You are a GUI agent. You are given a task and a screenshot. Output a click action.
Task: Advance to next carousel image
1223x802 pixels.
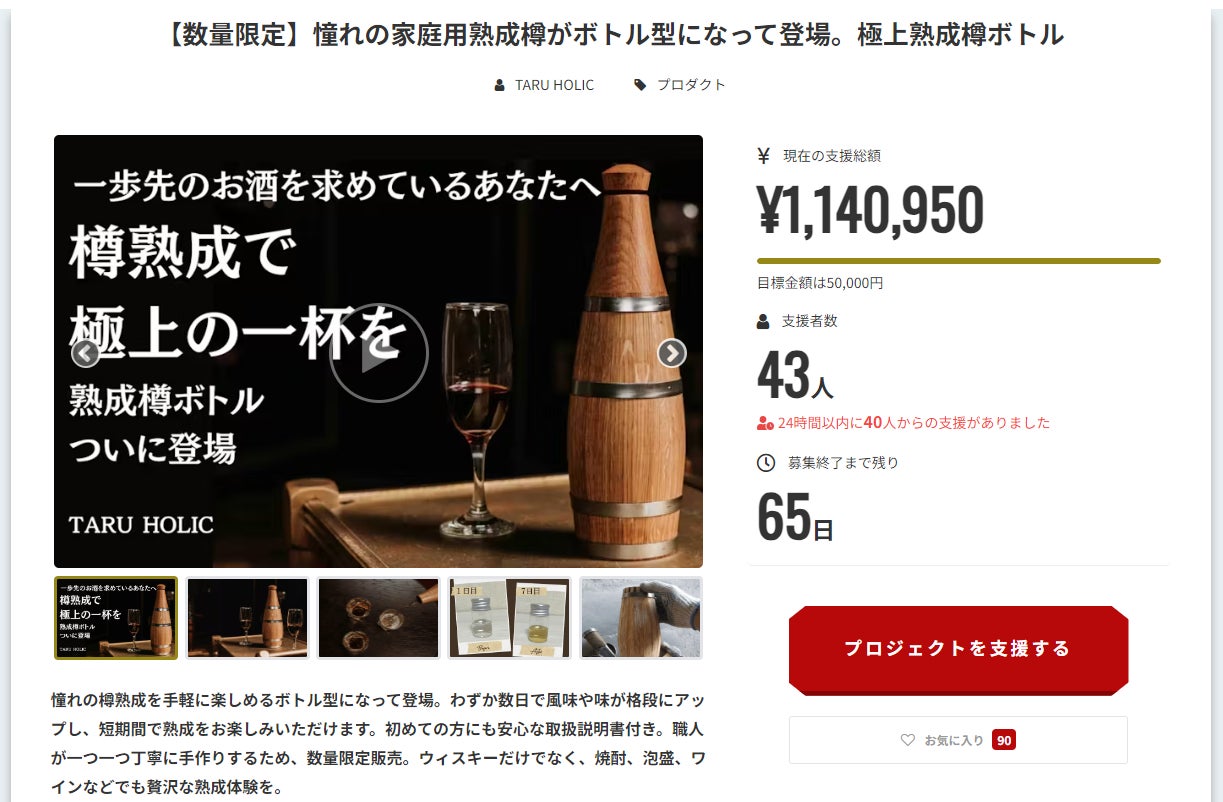click(672, 353)
